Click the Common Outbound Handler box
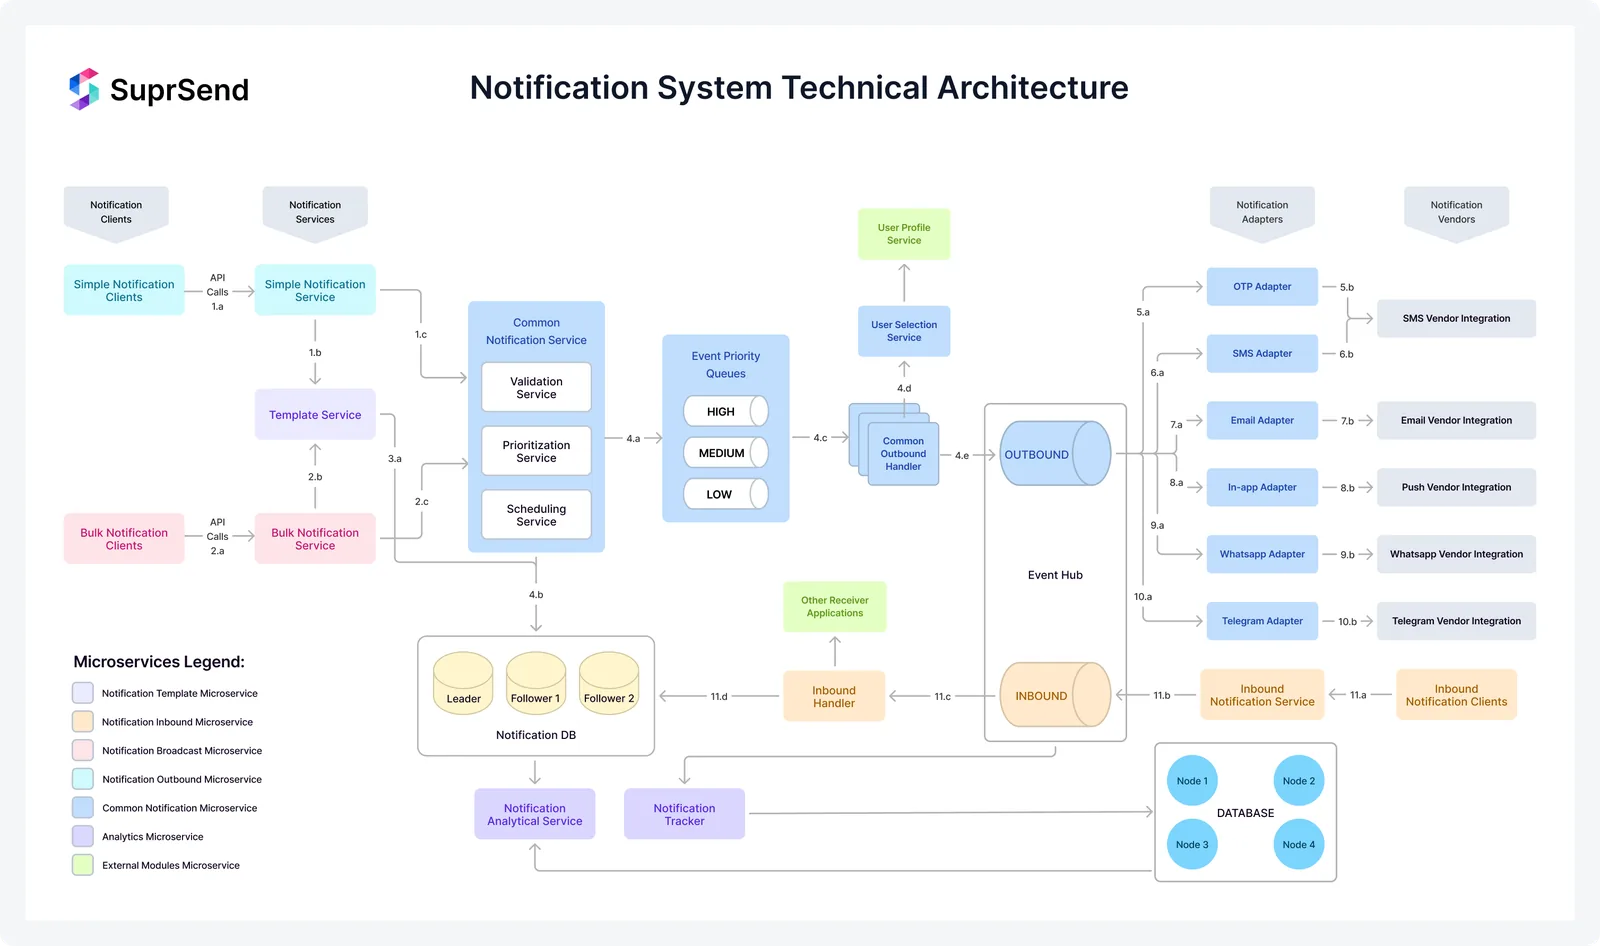 (903, 453)
